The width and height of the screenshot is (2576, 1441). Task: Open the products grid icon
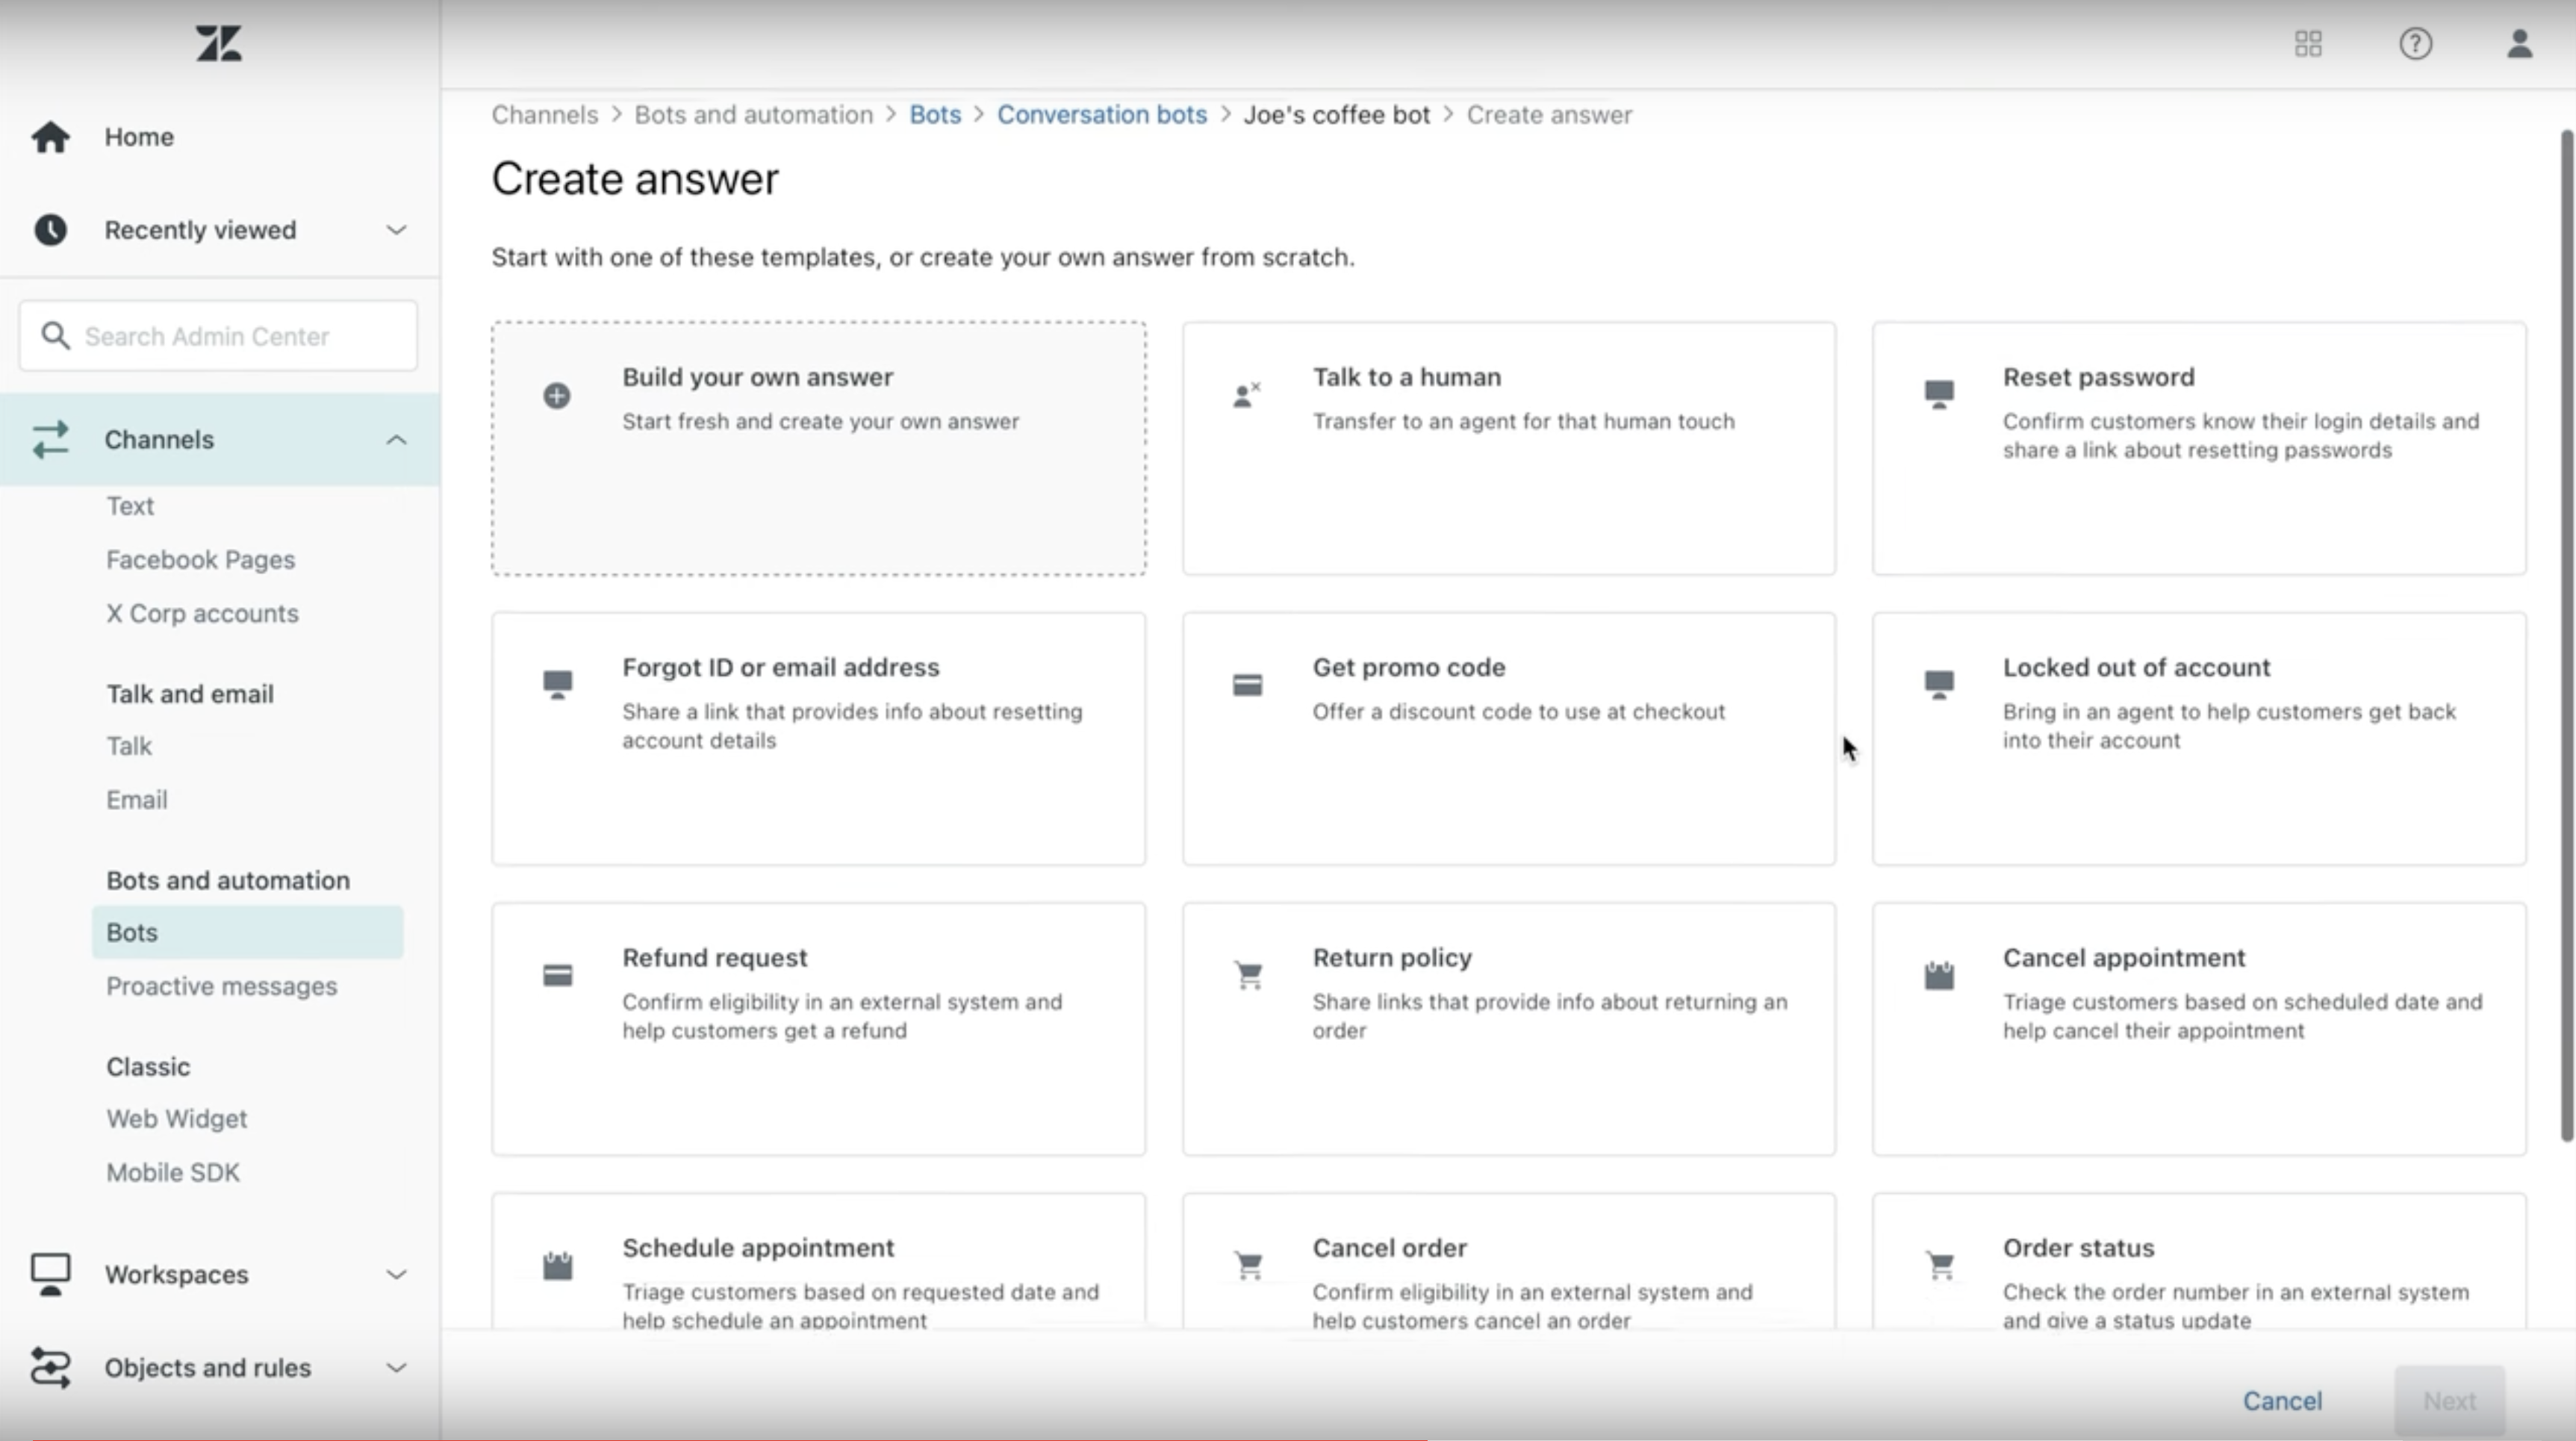[x=2308, y=44]
